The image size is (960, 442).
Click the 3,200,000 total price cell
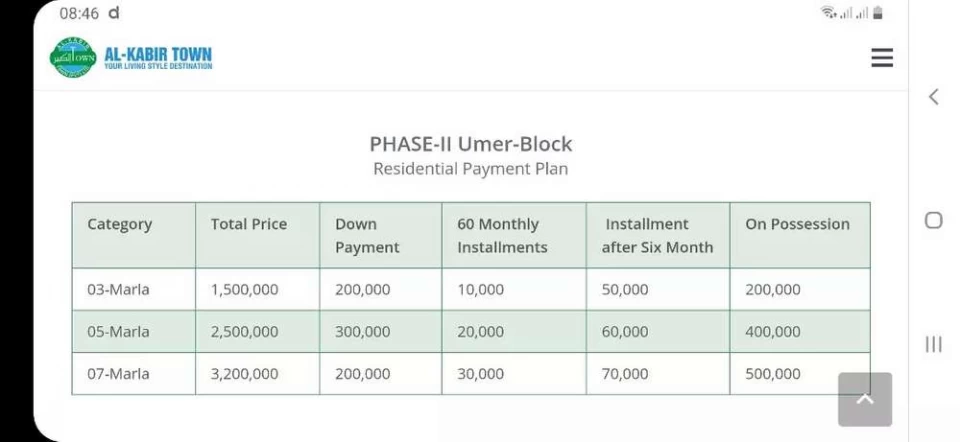tap(245, 374)
